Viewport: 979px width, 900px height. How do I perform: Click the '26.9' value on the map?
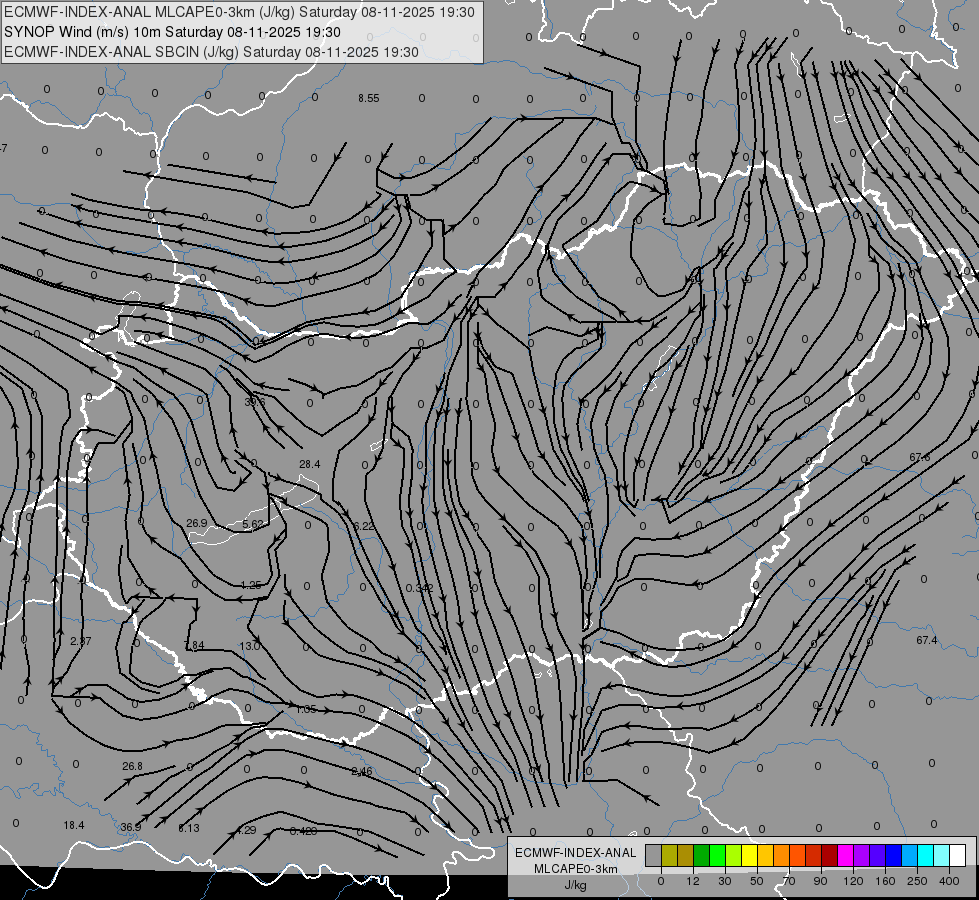(x=197, y=523)
